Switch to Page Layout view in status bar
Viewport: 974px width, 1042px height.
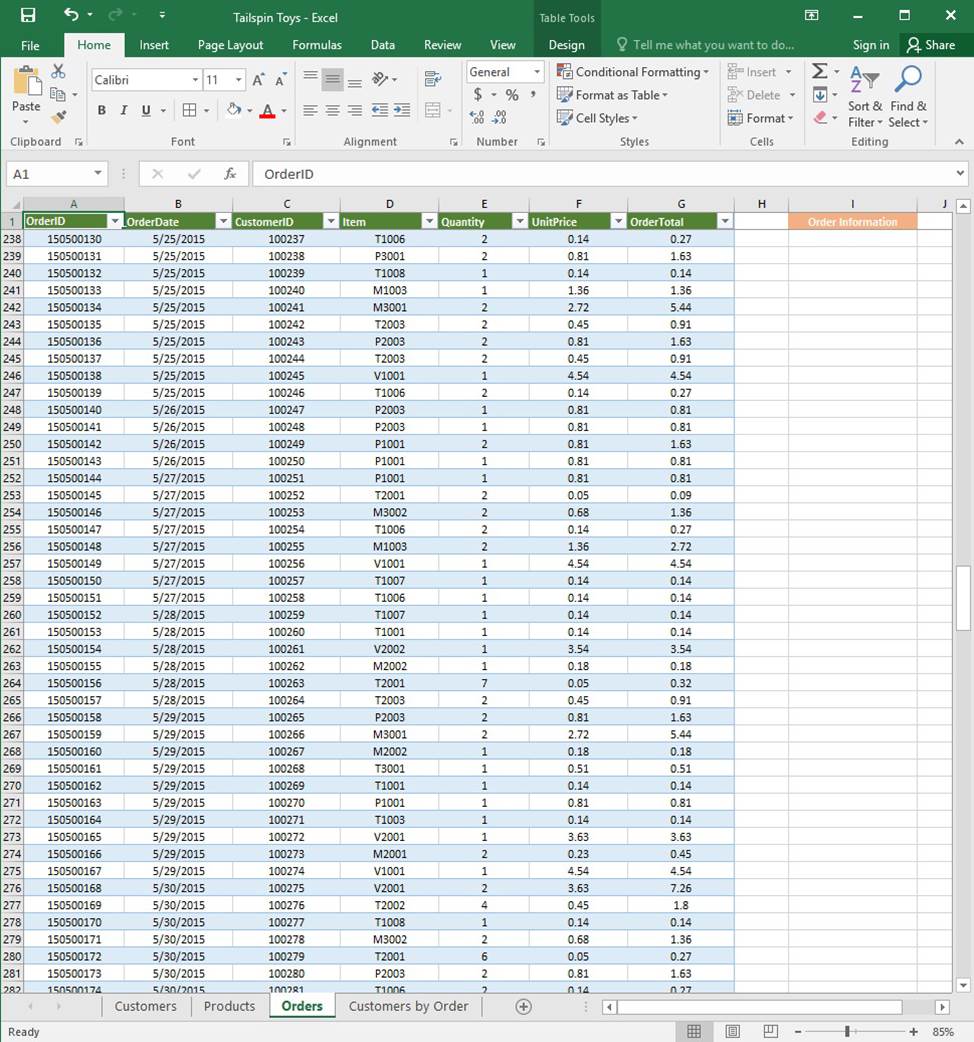[x=732, y=1031]
